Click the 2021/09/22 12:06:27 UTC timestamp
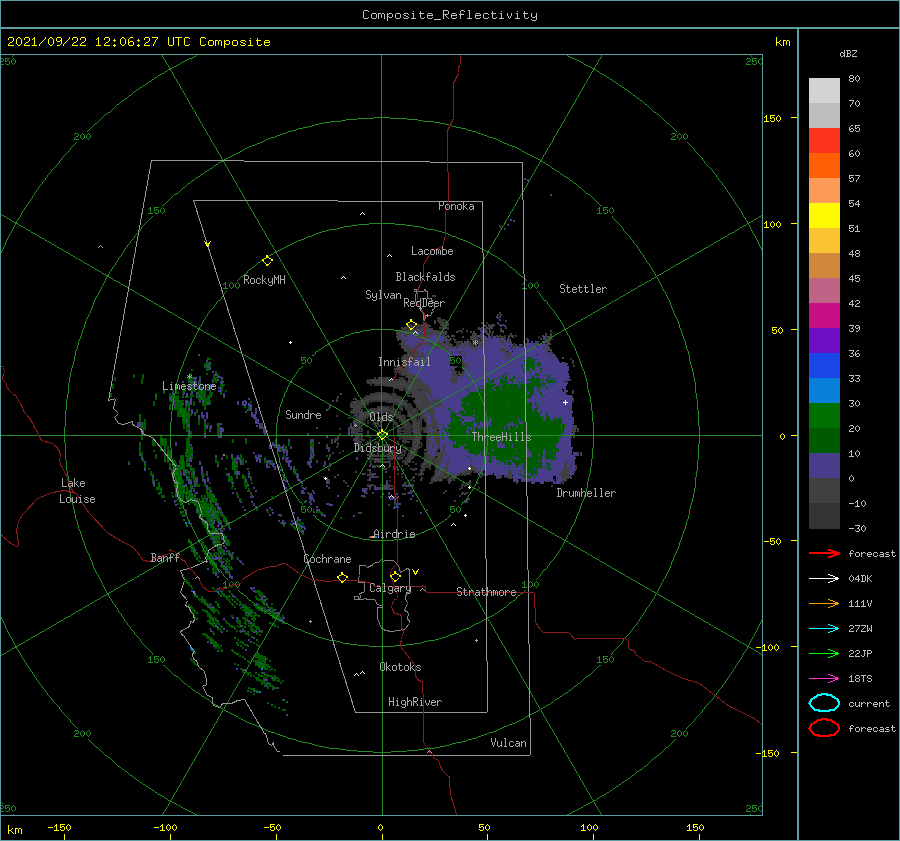The height and width of the screenshot is (841, 900). coord(138,42)
